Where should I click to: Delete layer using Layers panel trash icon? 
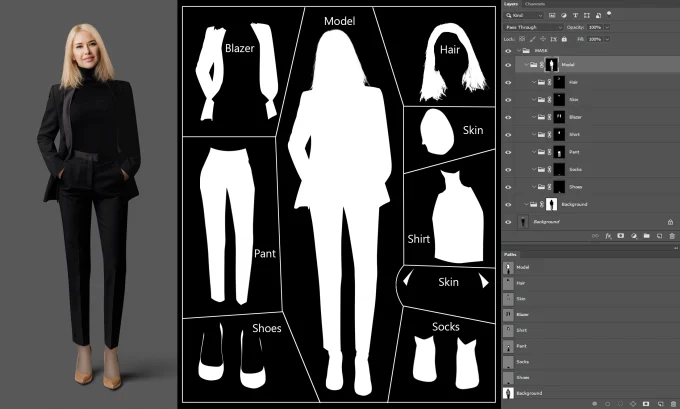click(x=672, y=236)
